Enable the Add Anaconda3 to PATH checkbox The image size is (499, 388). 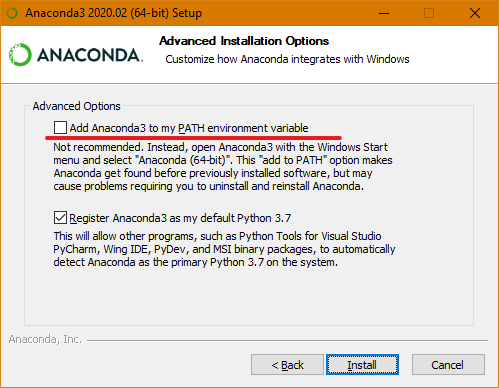pyautogui.click(x=60, y=128)
